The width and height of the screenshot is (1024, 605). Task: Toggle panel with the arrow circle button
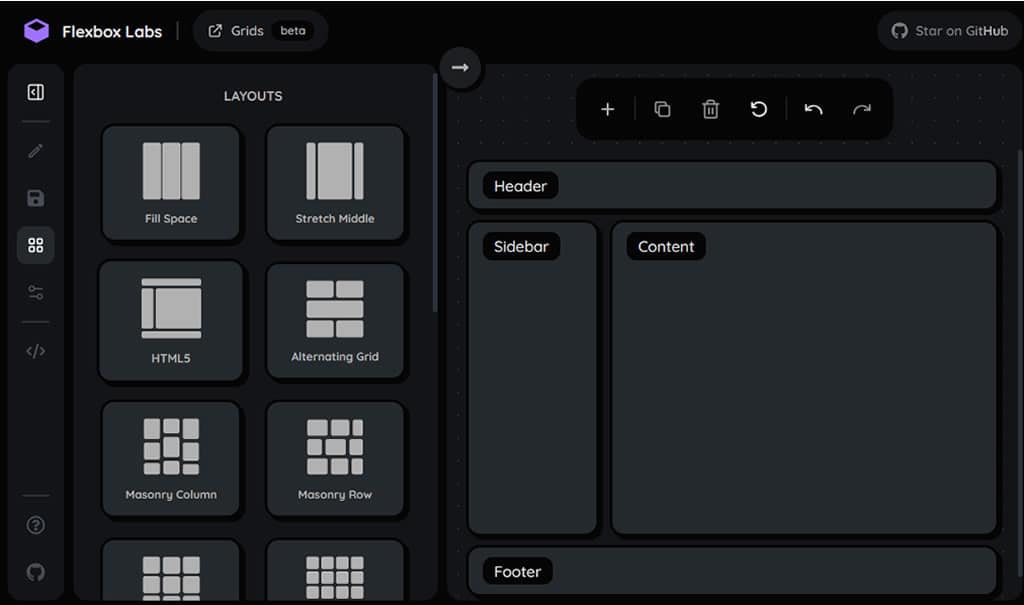coord(460,67)
